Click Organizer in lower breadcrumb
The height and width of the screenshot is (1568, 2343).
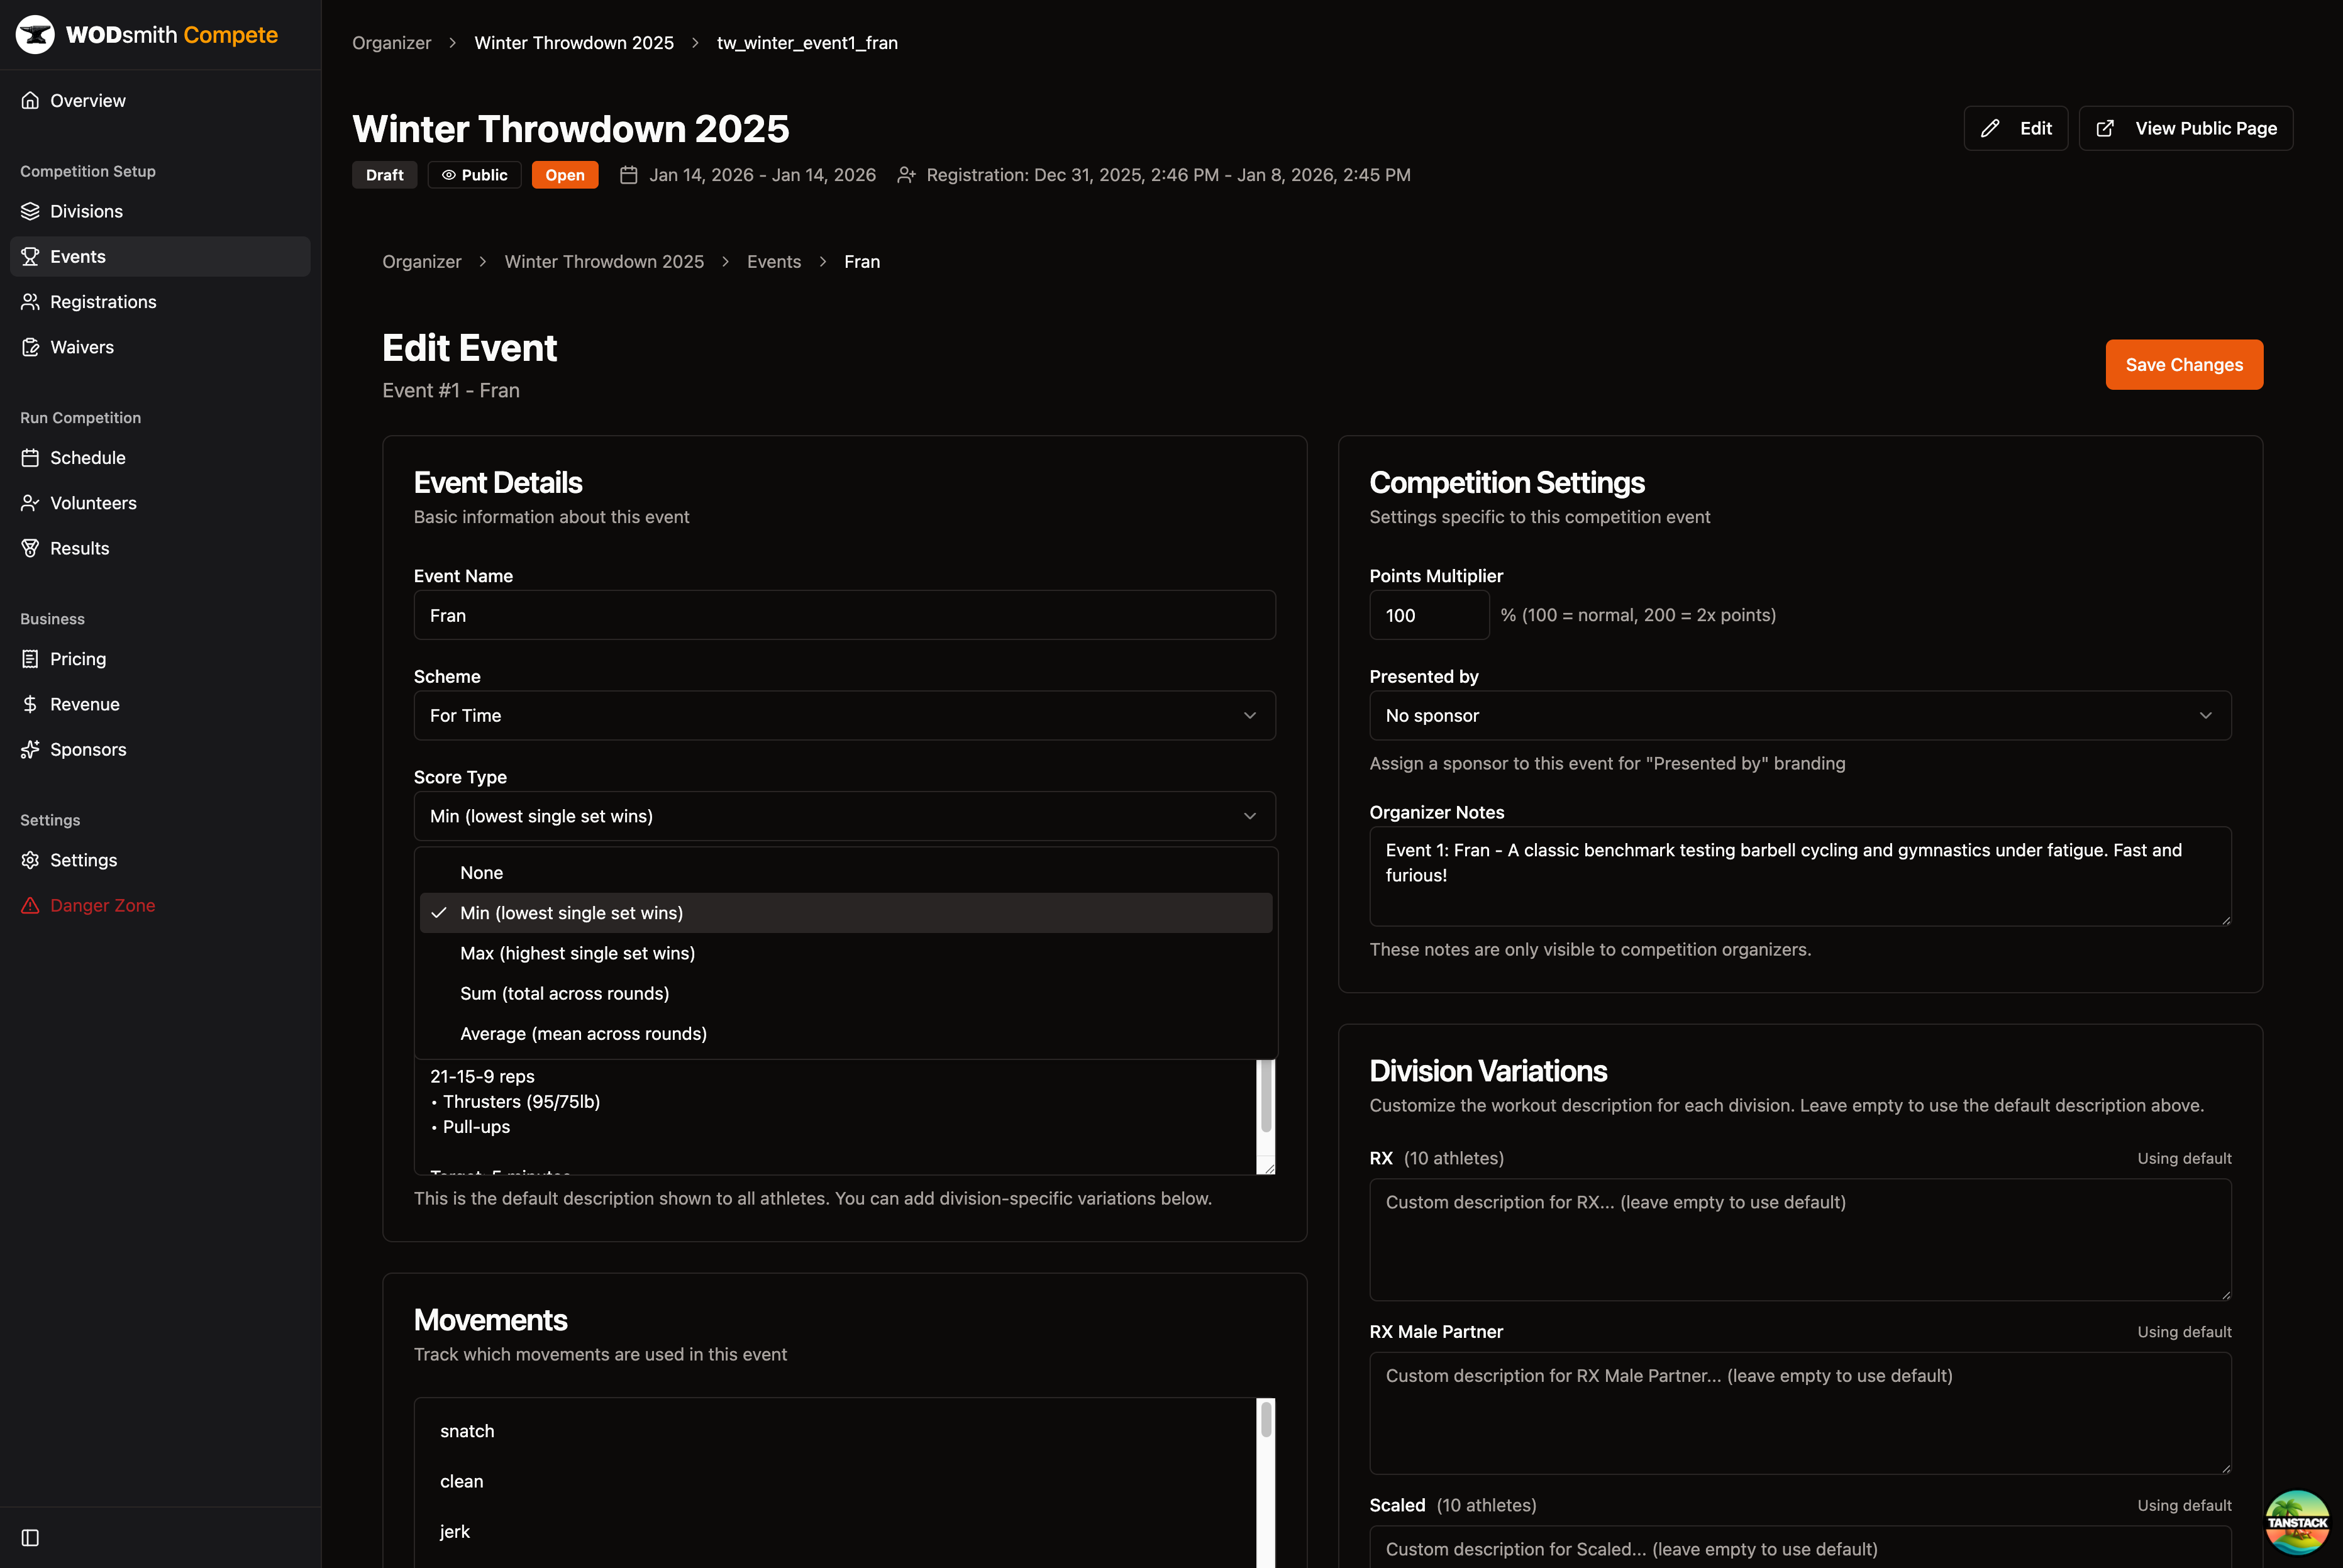[422, 261]
